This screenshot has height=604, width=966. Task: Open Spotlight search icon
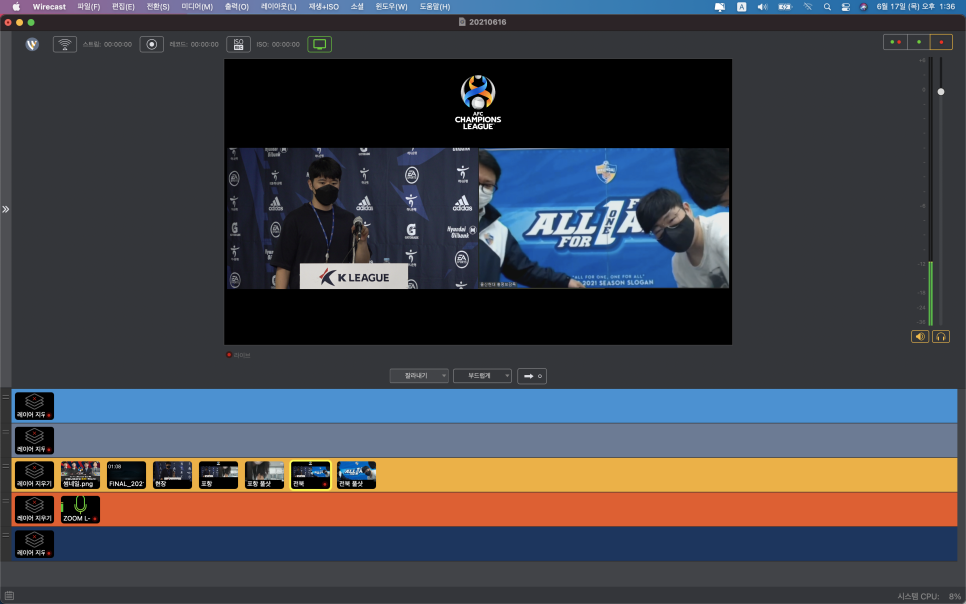click(827, 7)
